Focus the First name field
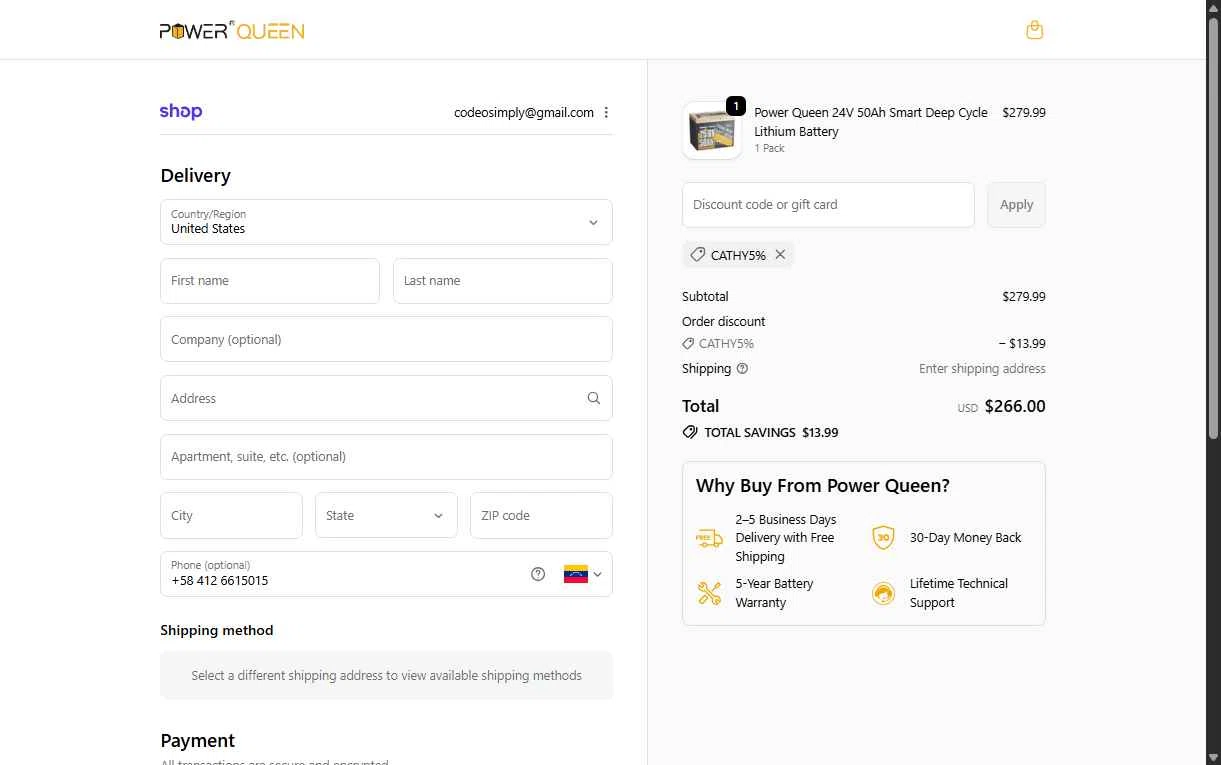The image size is (1221, 765). click(x=270, y=281)
